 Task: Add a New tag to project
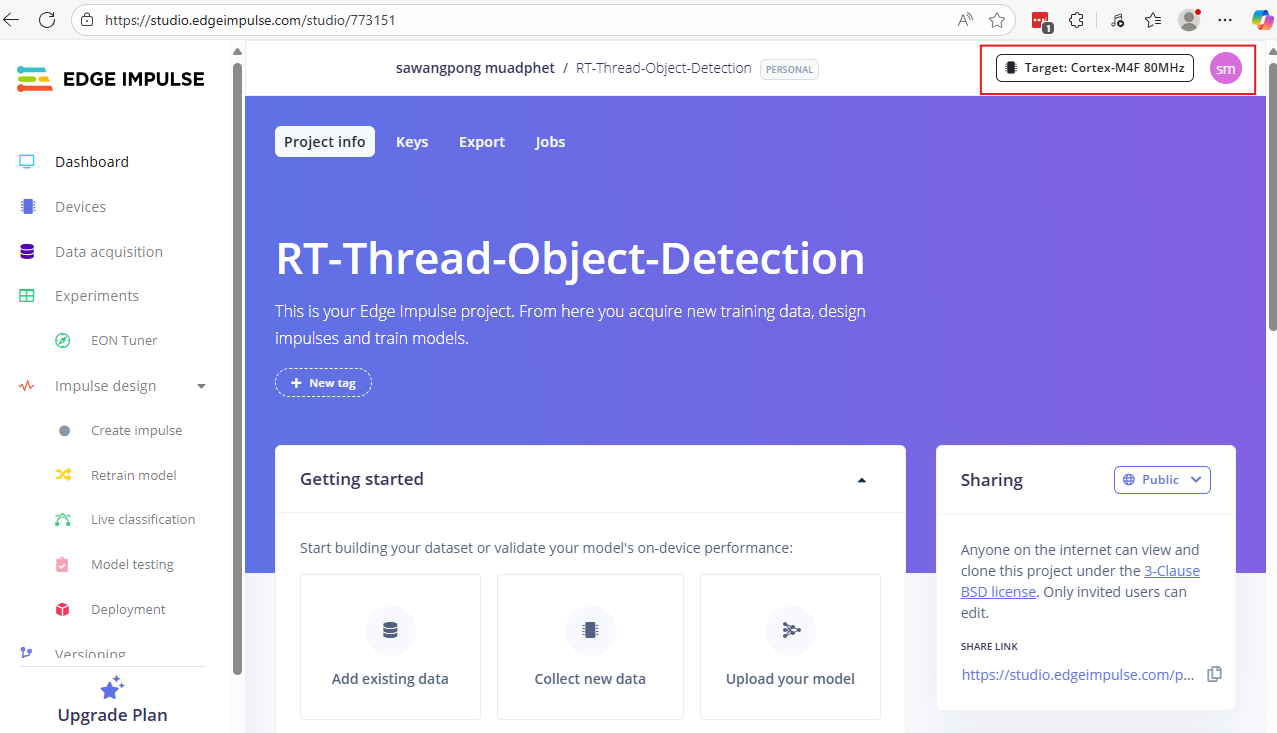click(x=323, y=383)
